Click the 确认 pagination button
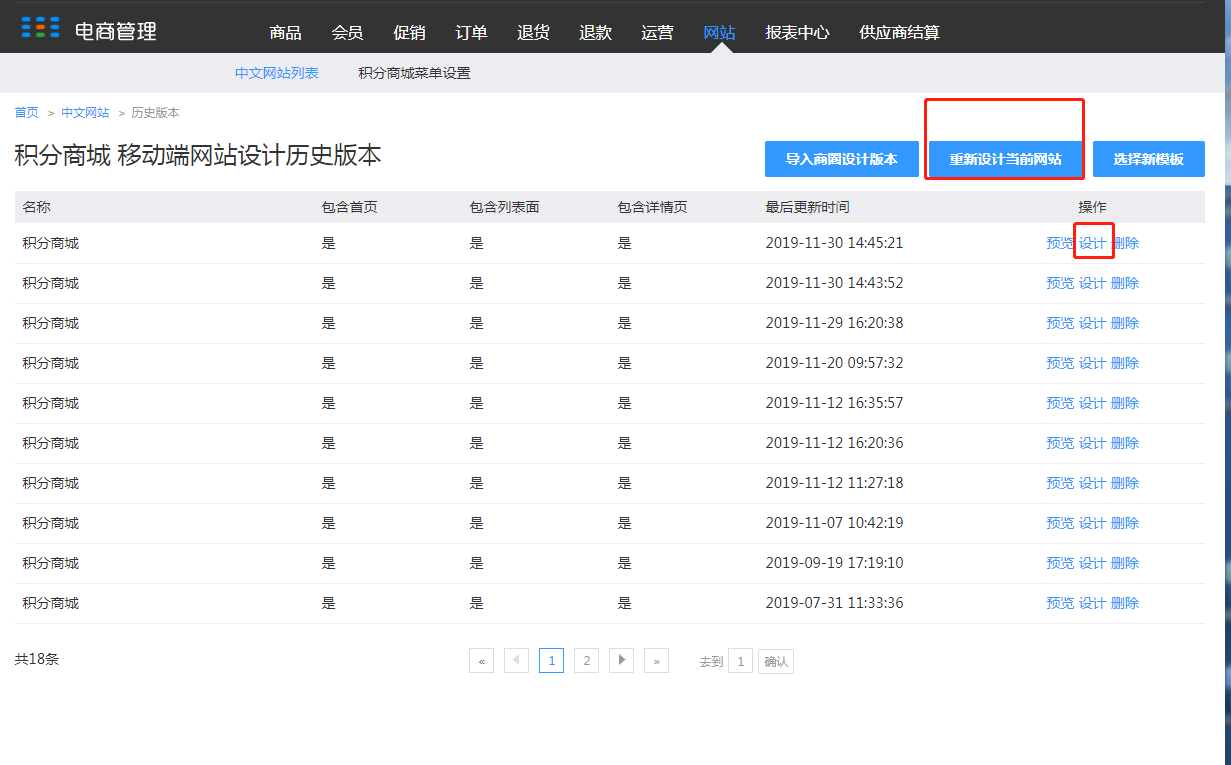 [x=776, y=661]
